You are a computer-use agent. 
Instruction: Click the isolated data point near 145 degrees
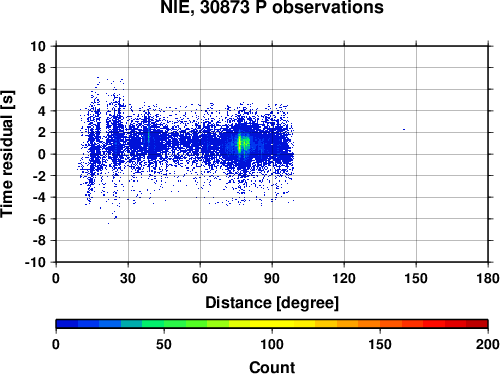pyautogui.click(x=404, y=129)
